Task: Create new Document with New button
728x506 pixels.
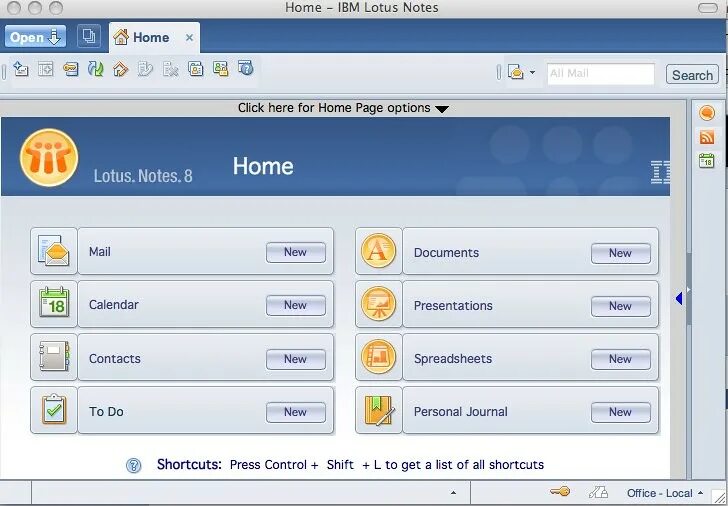Action: tap(621, 253)
